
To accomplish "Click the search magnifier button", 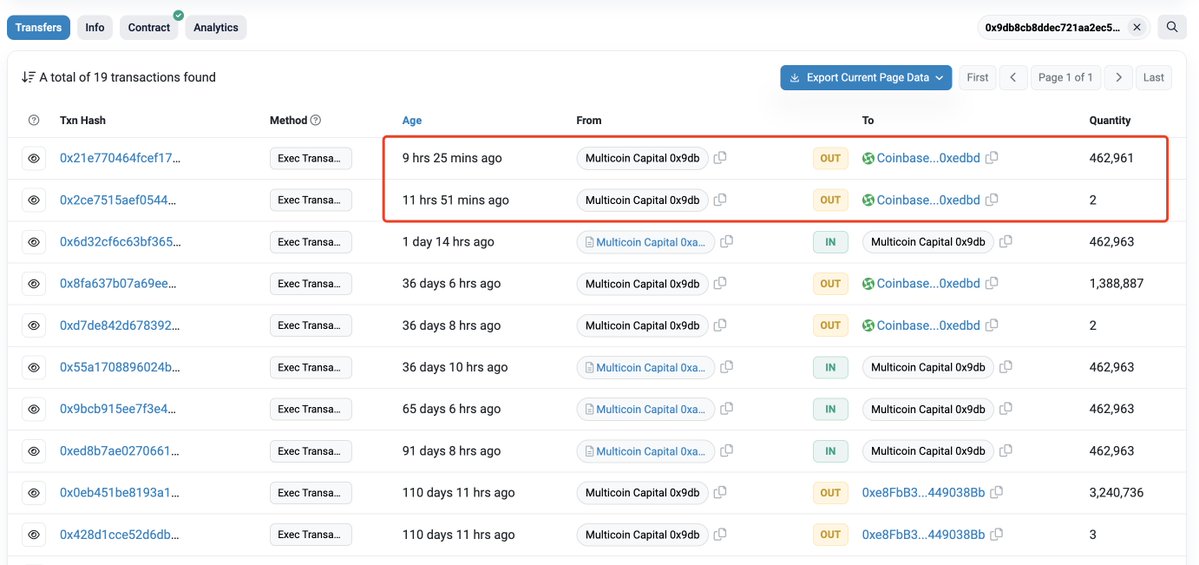I will pyautogui.click(x=1171, y=28).
